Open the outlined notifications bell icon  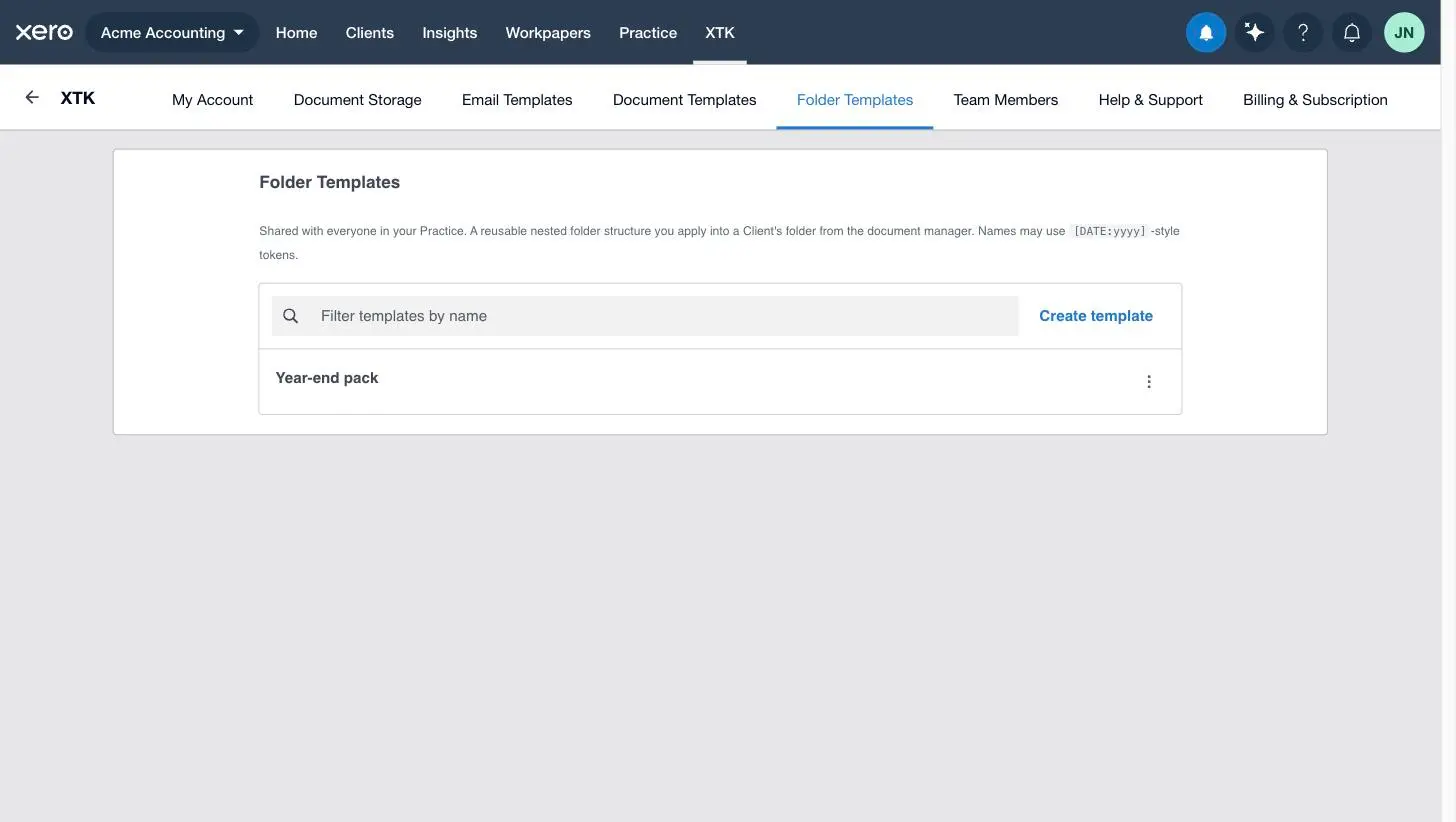(x=1352, y=33)
